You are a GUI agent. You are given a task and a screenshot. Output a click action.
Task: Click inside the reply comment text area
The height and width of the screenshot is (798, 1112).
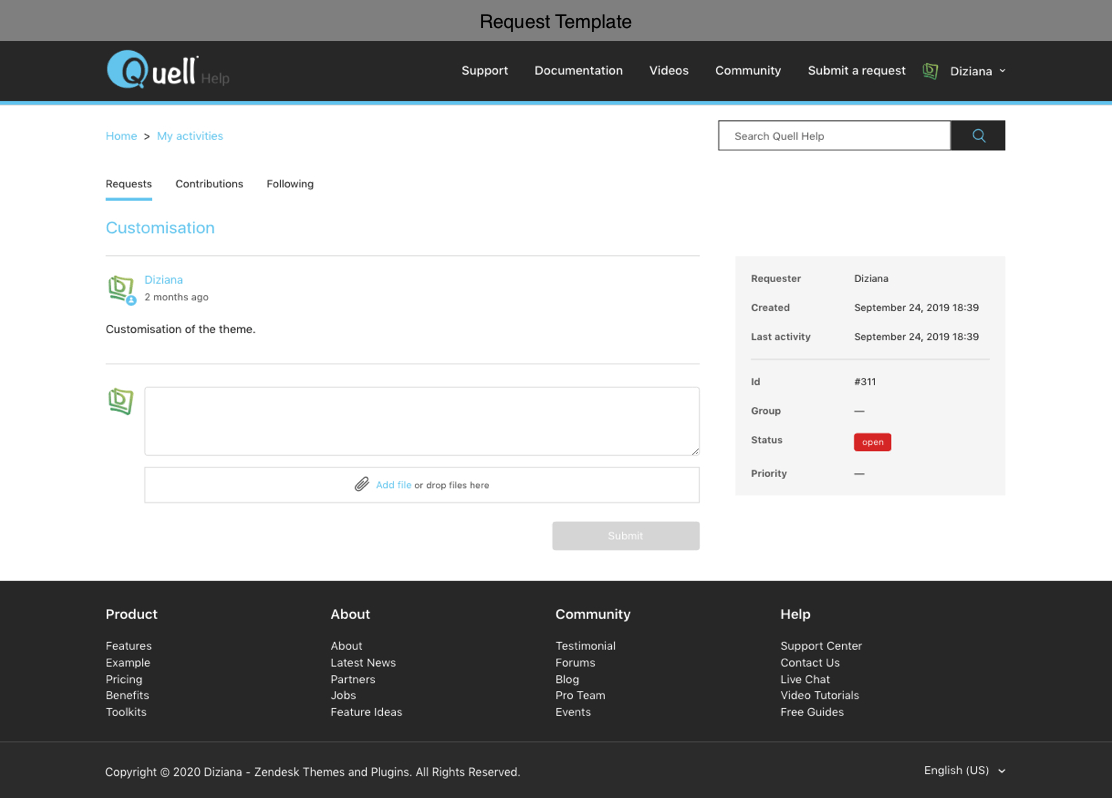pos(421,421)
